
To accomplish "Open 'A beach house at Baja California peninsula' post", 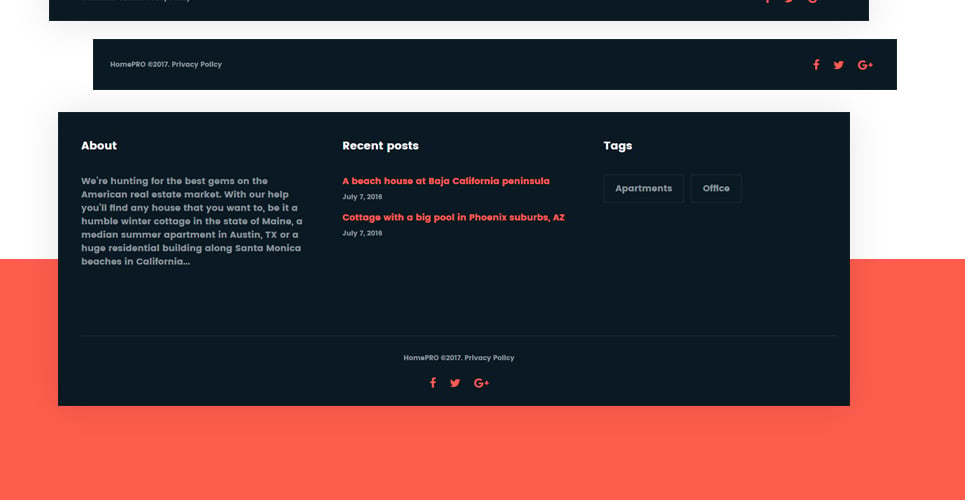I will click(x=446, y=181).
